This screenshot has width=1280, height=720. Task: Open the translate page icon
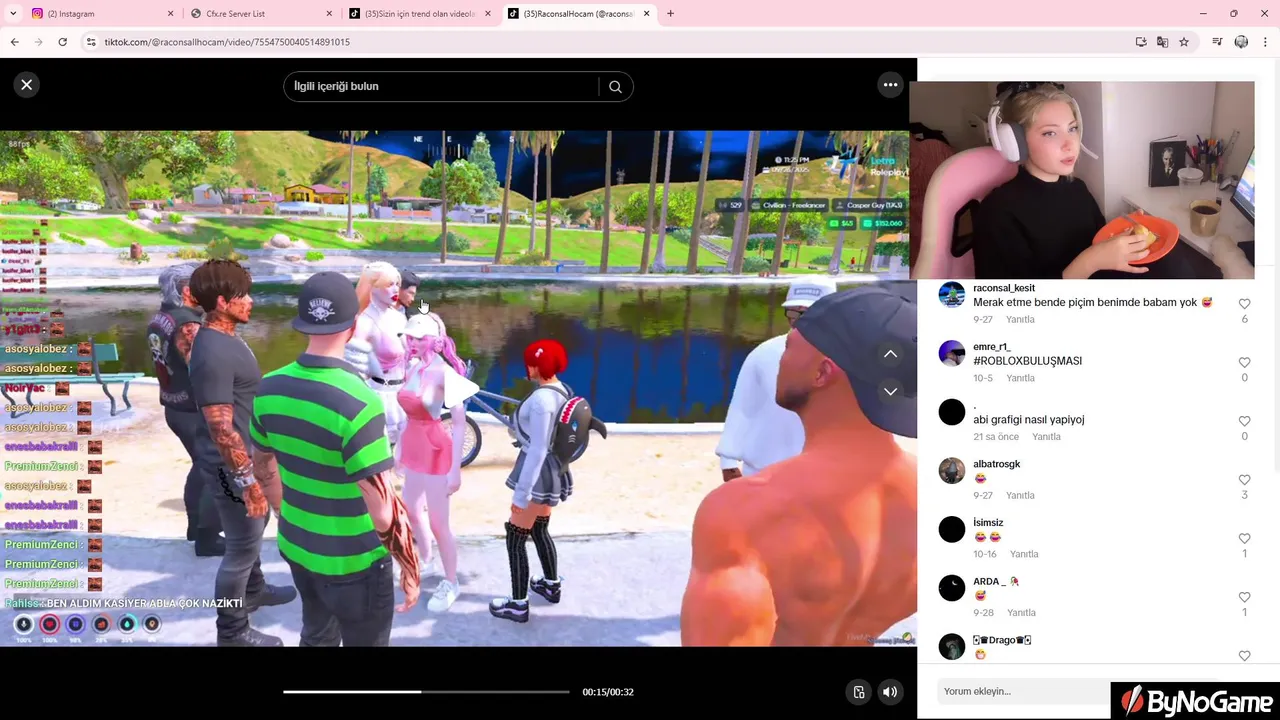(x=1162, y=42)
